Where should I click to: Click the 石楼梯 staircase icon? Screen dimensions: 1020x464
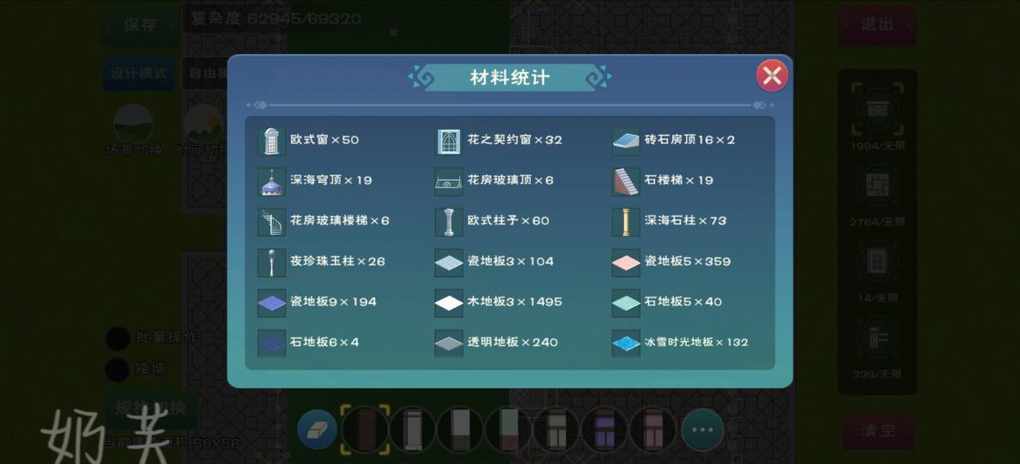[x=626, y=181]
